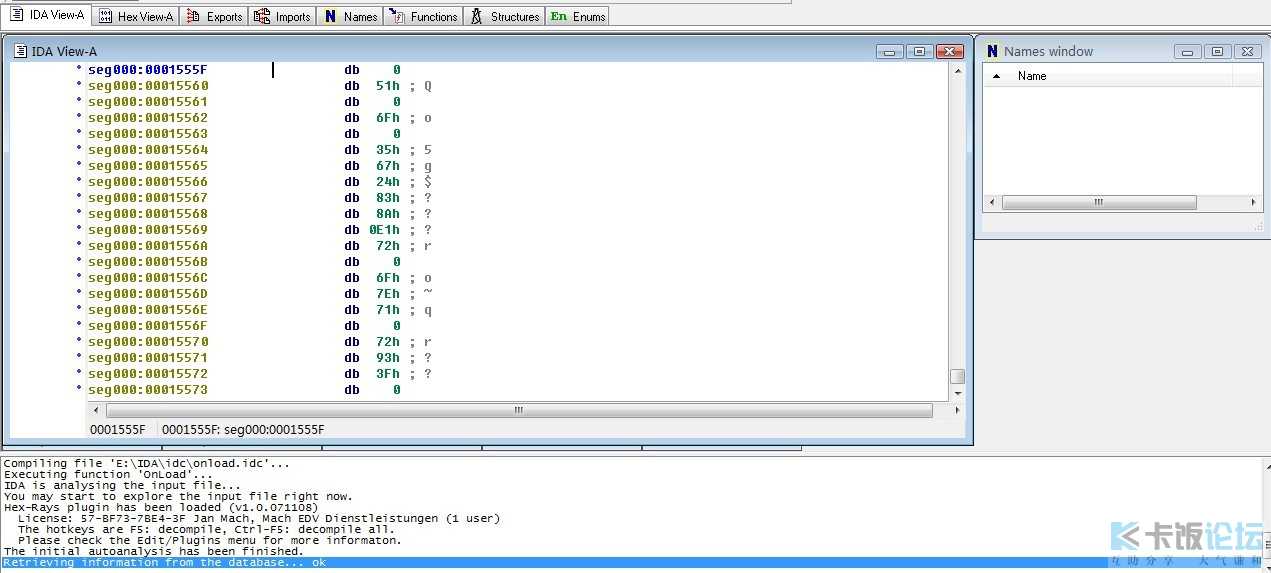
Task: Click IDA View-A vertical scrollbar thumb
Action: pyautogui.click(x=957, y=377)
